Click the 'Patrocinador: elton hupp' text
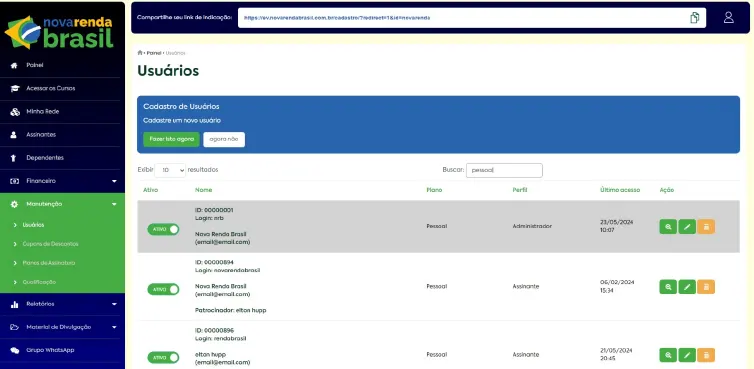Screen dimensions: 754x369 (230, 310)
